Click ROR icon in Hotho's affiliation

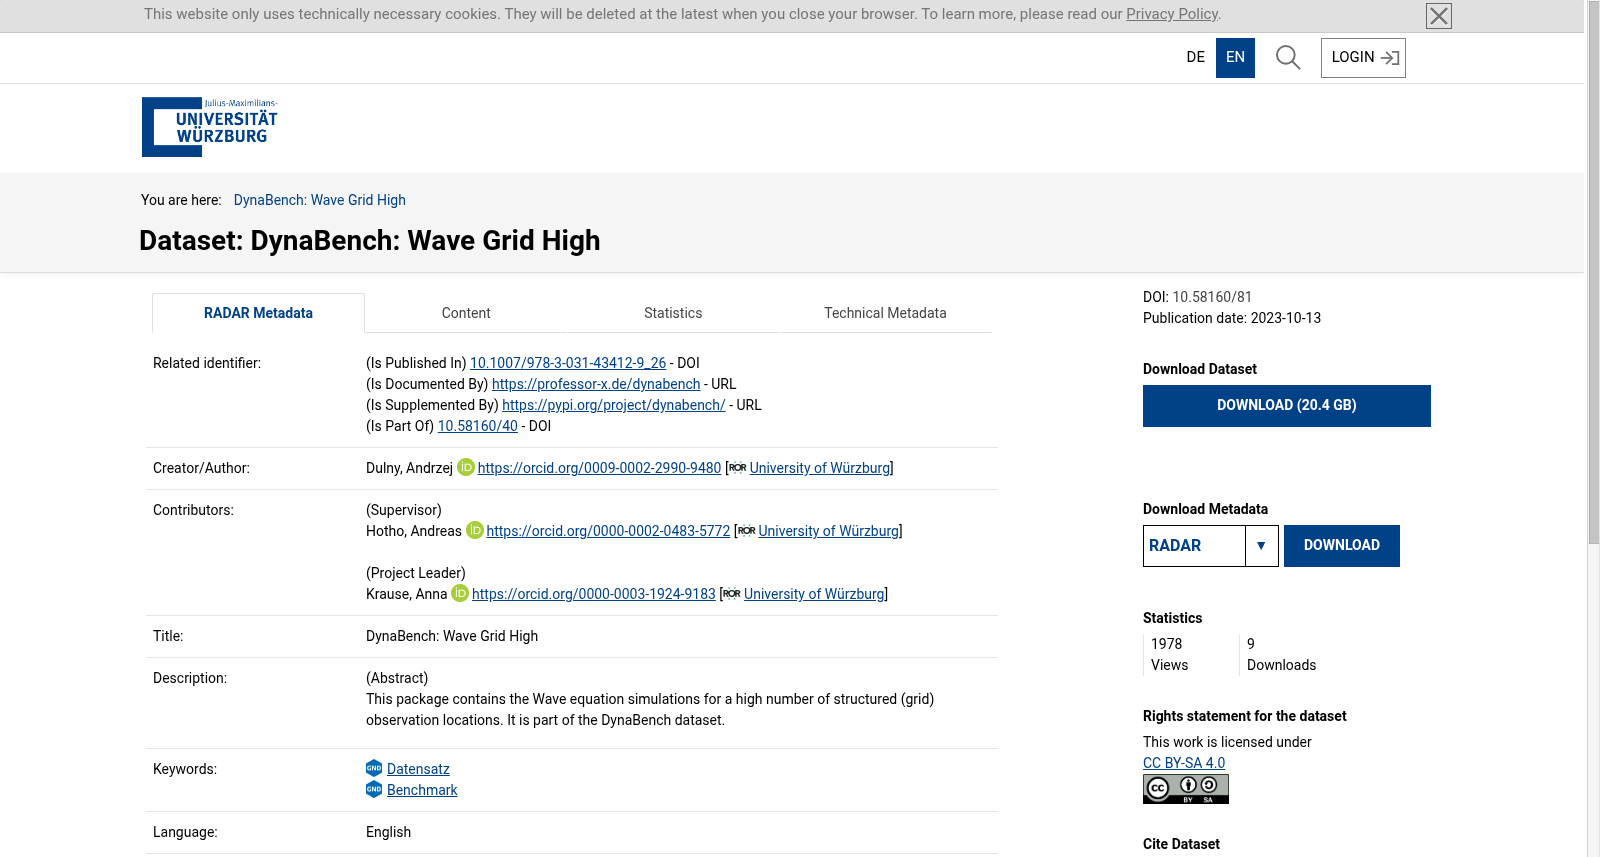[747, 531]
